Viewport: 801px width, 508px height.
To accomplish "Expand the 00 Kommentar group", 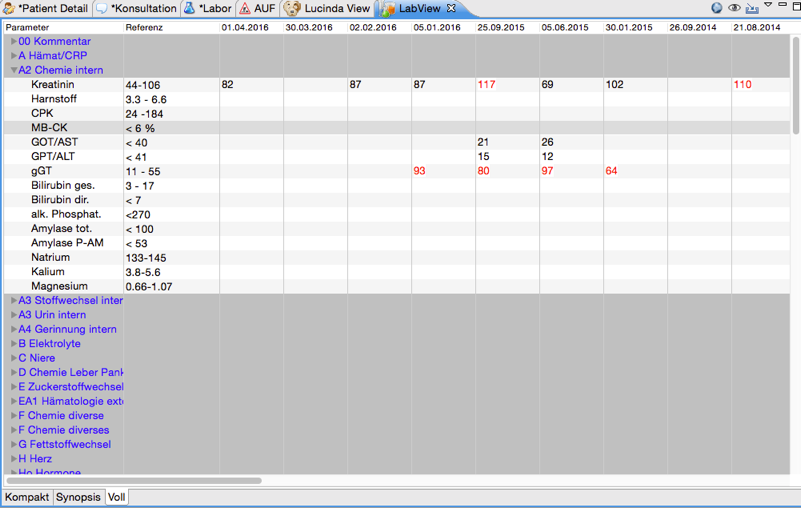I will pos(13,42).
